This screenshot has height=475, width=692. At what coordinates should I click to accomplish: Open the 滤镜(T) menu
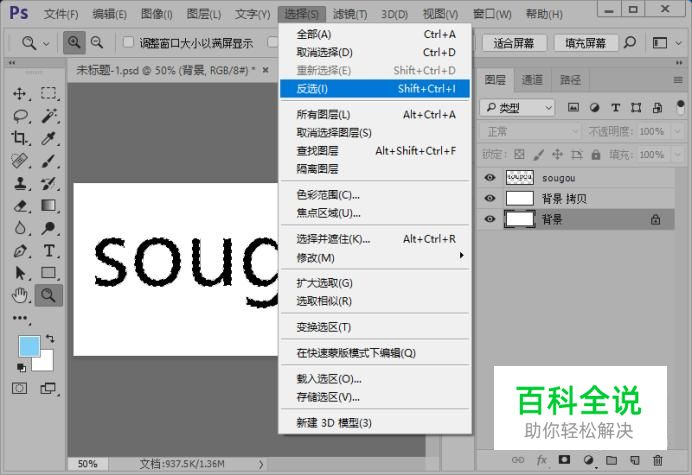click(350, 14)
